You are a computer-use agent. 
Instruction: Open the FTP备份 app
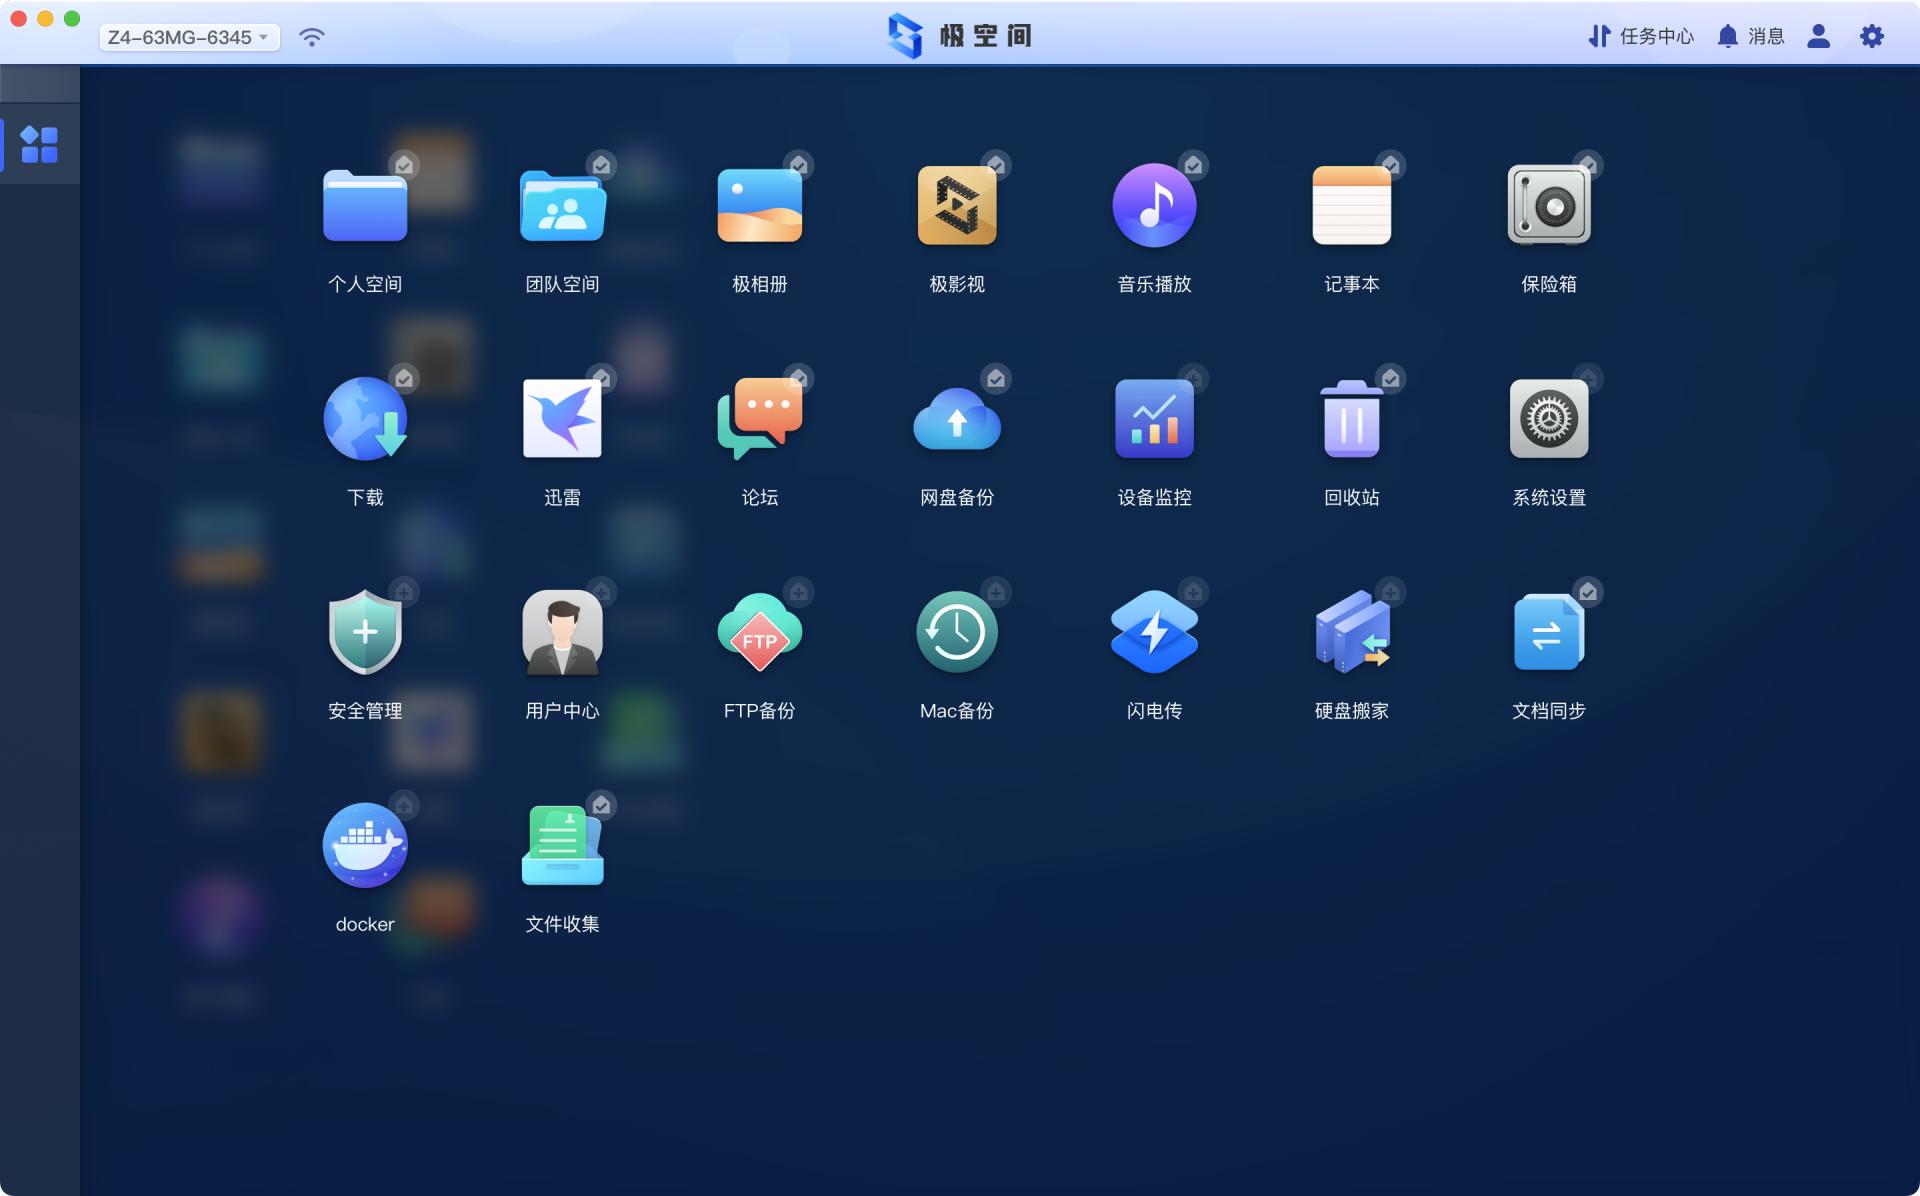pyautogui.click(x=759, y=633)
